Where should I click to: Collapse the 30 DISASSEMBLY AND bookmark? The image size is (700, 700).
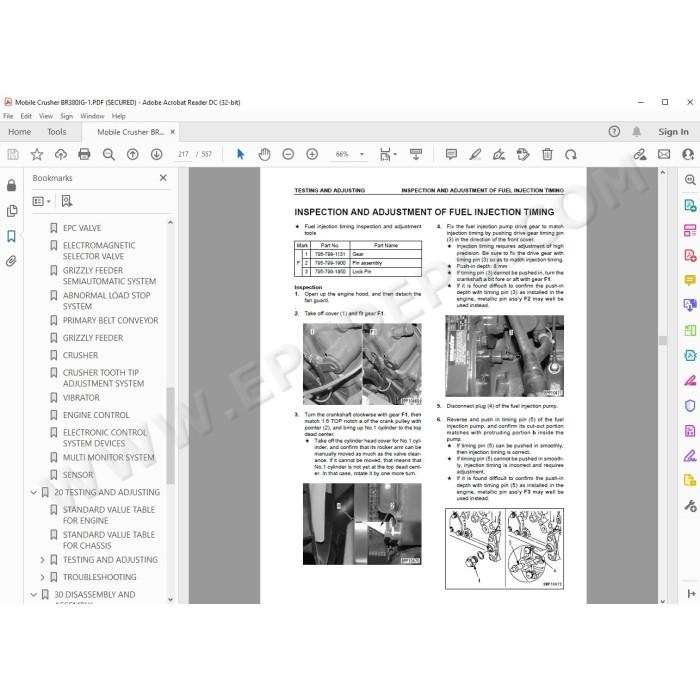pyautogui.click(x=33, y=595)
